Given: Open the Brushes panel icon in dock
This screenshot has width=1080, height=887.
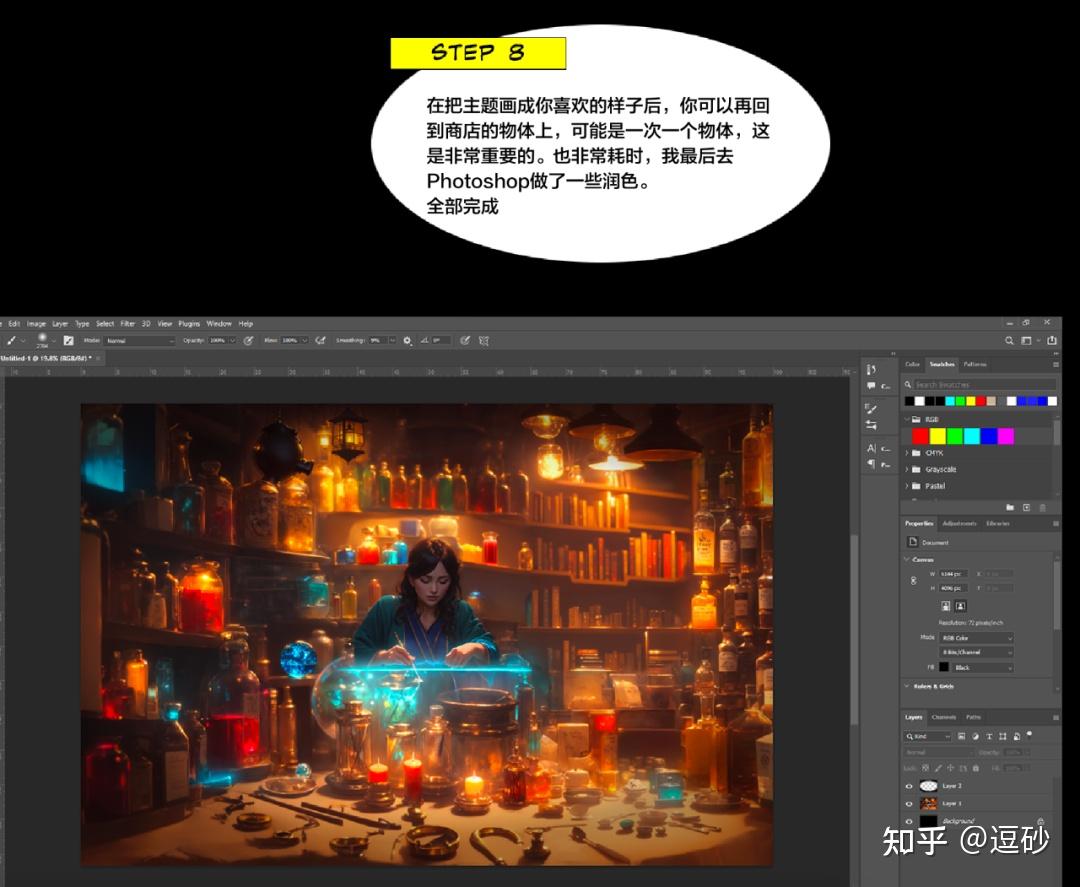Looking at the screenshot, I should [871, 408].
